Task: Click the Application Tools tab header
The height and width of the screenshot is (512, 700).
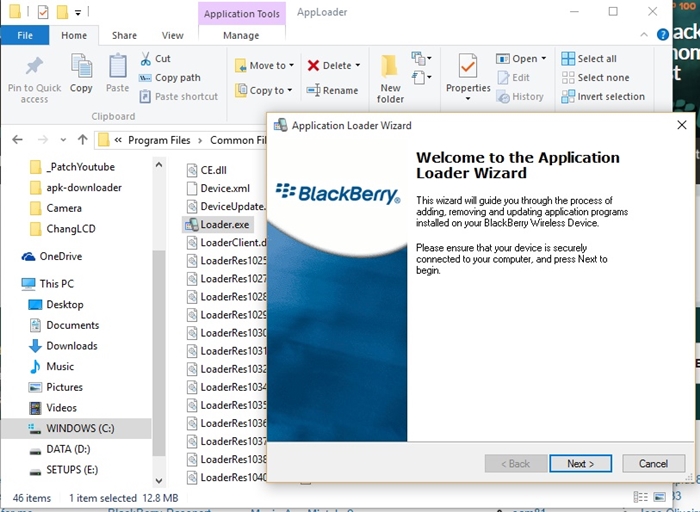Action: click(242, 14)
